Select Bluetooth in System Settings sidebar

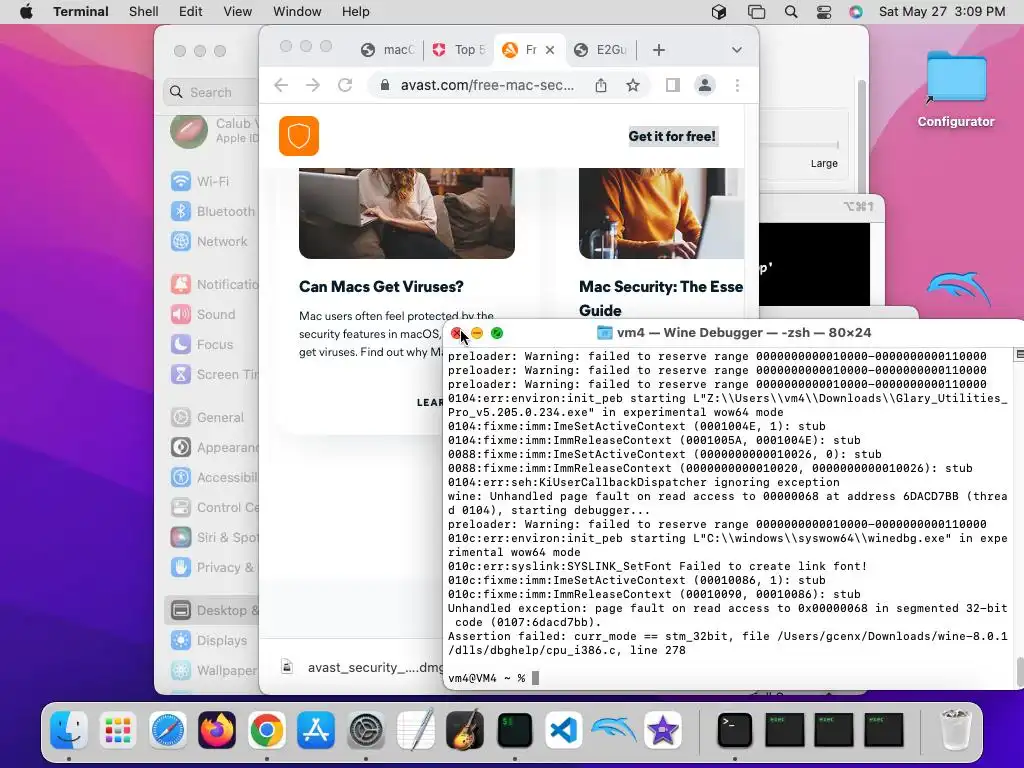coord(212,212)
